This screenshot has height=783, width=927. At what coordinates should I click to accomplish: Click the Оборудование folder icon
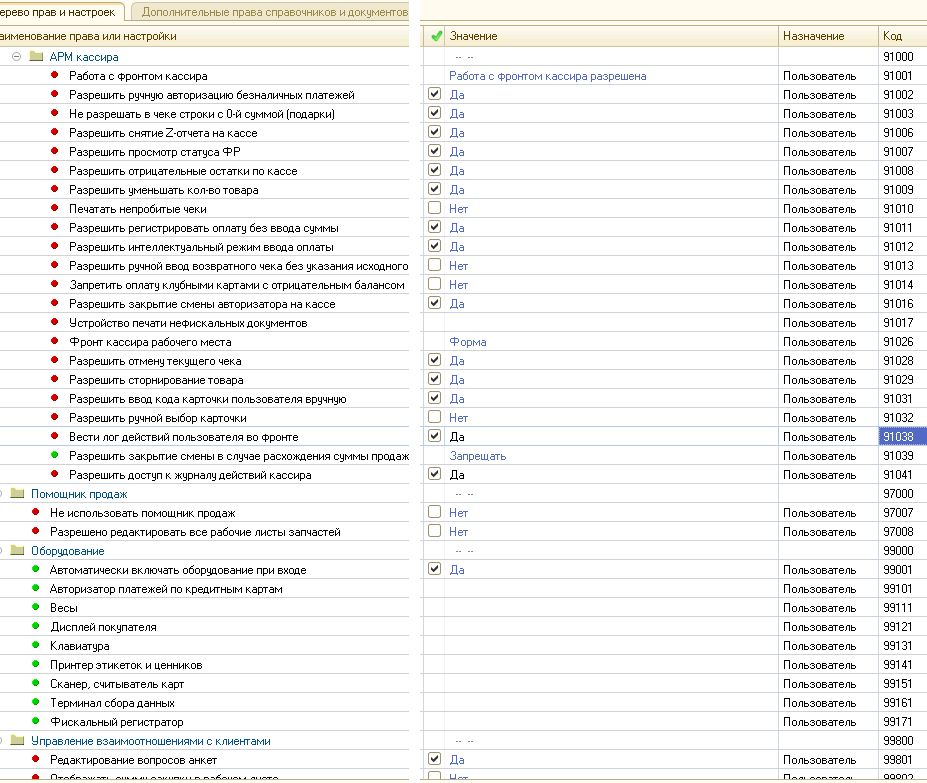pyautogui.click(x=18, y=551)
